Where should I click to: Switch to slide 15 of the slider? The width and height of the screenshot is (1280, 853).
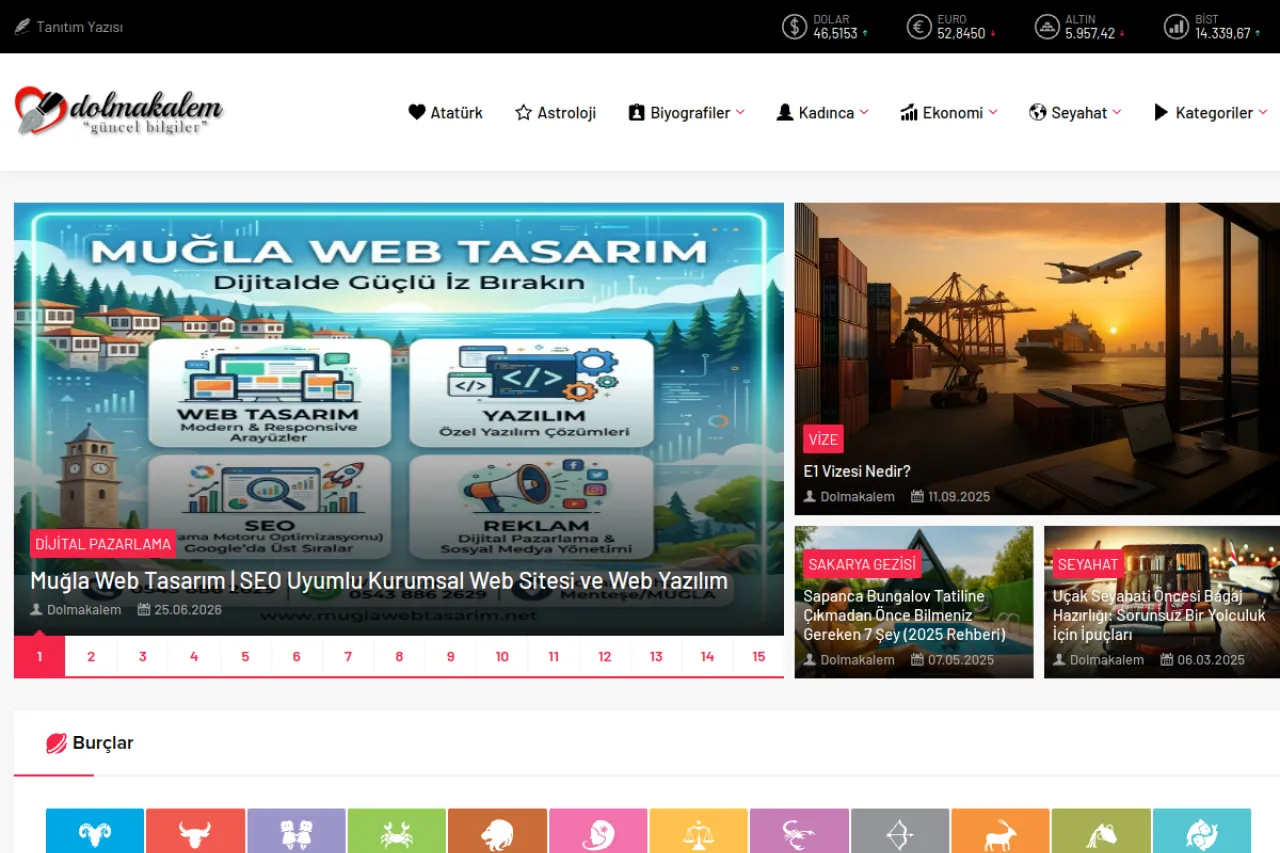(x=759, y=657)
